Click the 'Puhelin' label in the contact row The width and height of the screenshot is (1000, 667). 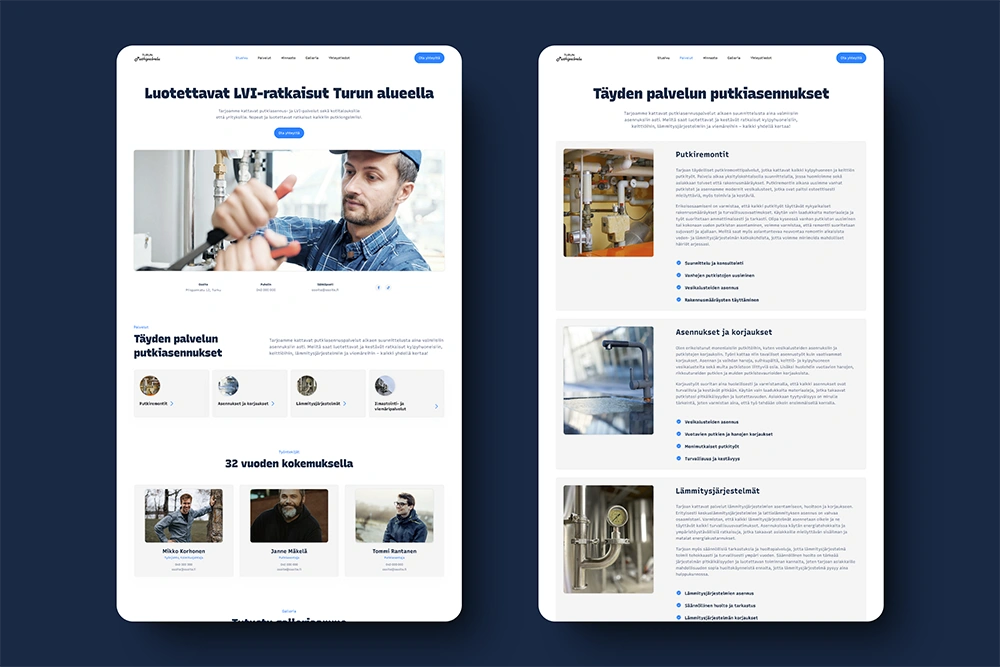(x=266, y=284)
